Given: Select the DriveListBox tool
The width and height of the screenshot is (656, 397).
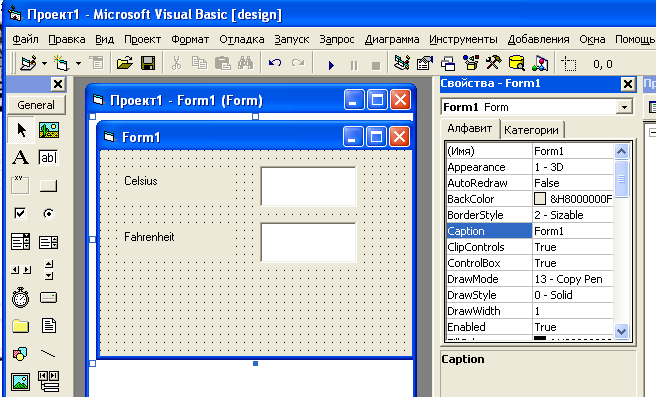Looking at the screenshot, I should [49, 298].
